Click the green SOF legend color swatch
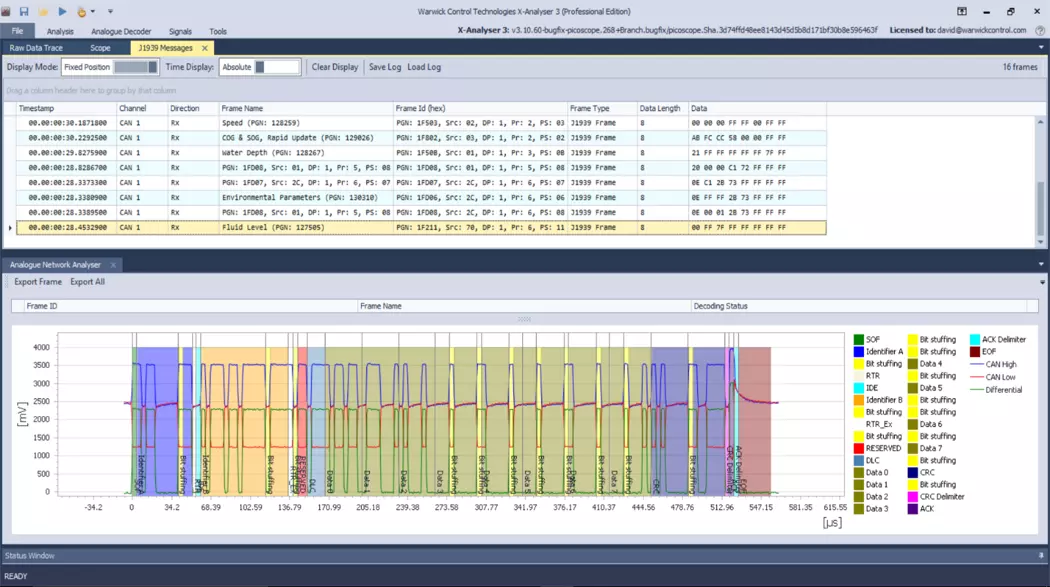The image size is (1050, 587). click(x=859, y=340)
